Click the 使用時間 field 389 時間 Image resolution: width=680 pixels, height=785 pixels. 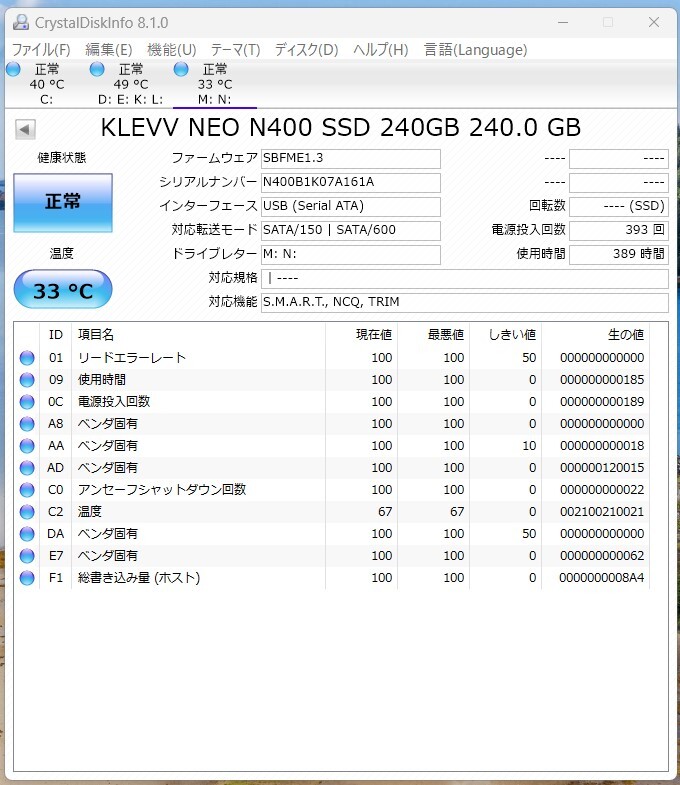click(619, 255)
